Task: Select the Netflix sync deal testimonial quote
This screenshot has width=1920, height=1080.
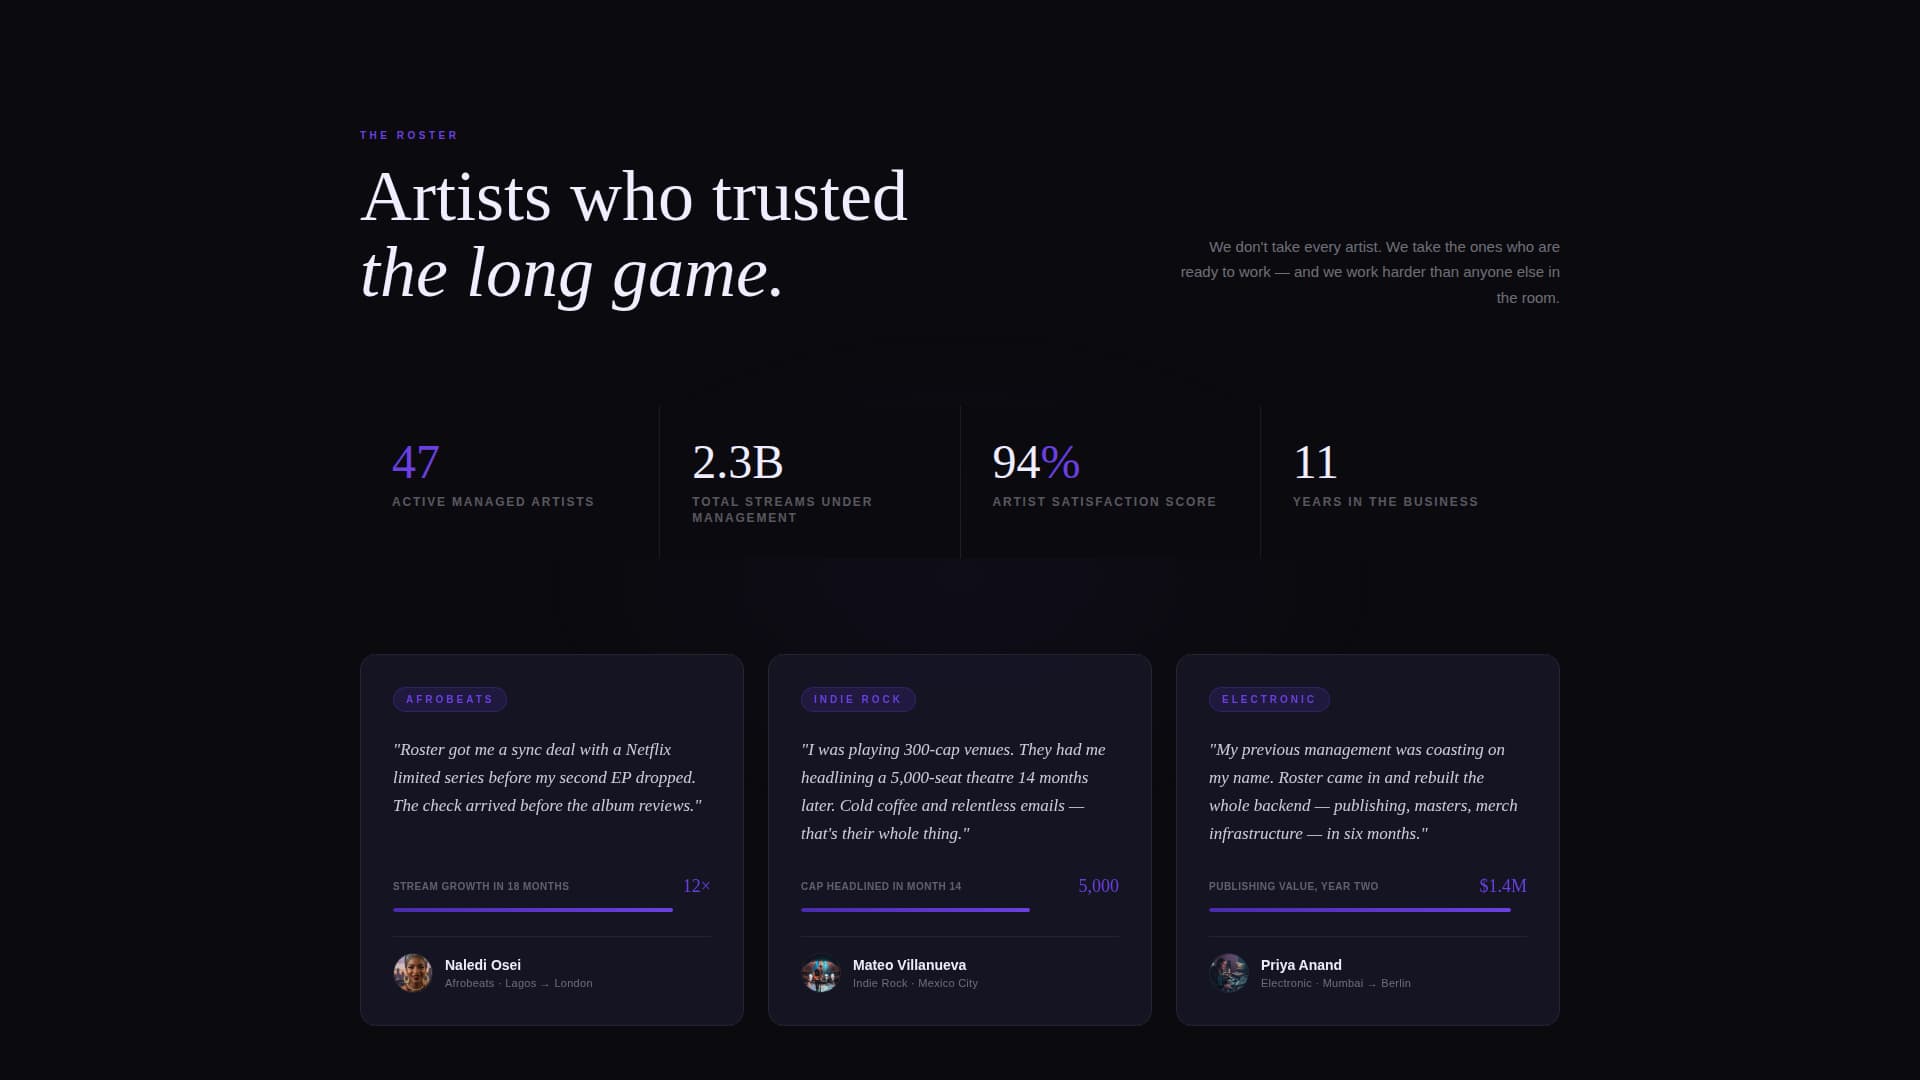Action: [548, 777]
